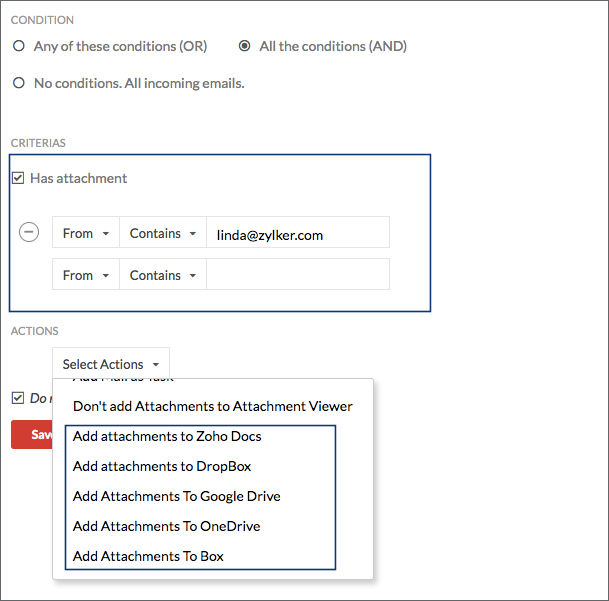Select Add Attachments To Google Drive
Screen dimensions: 609x601
(176, 496)
